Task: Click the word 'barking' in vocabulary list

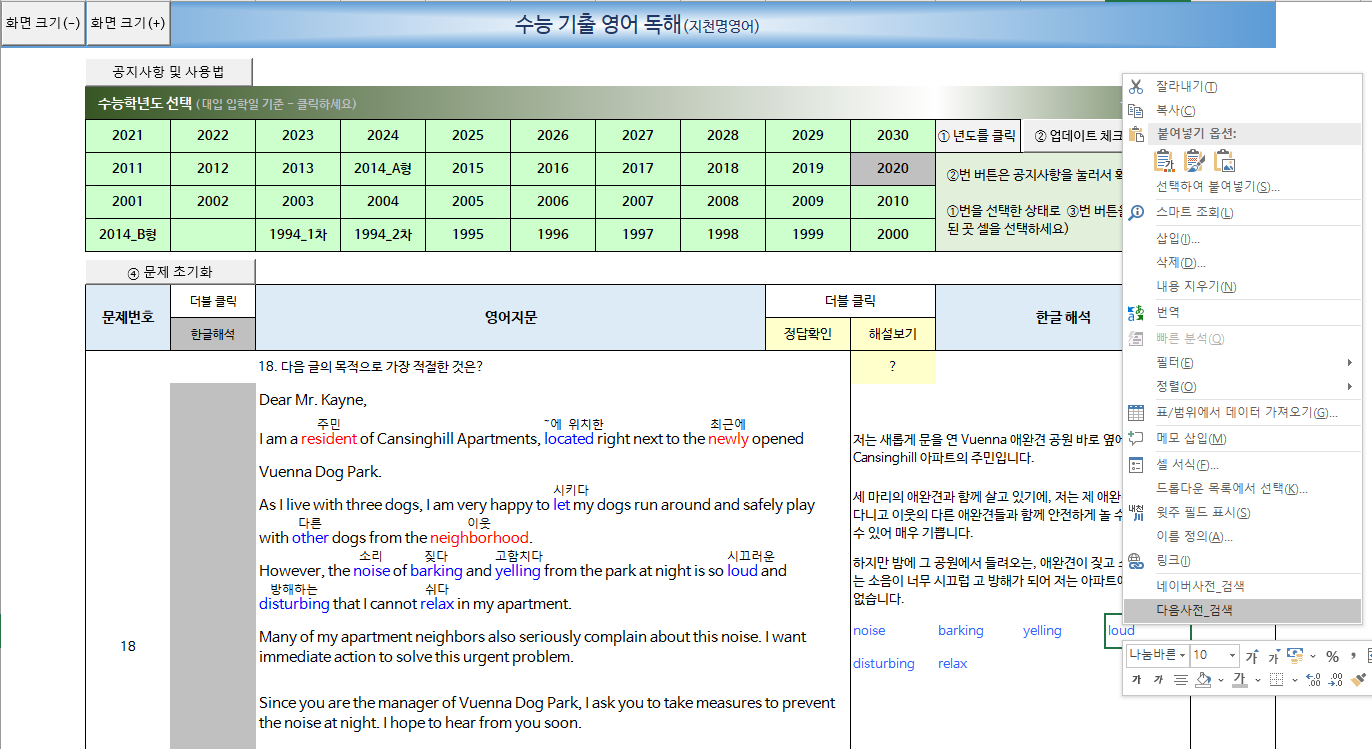Action: (x=961, y=631)
